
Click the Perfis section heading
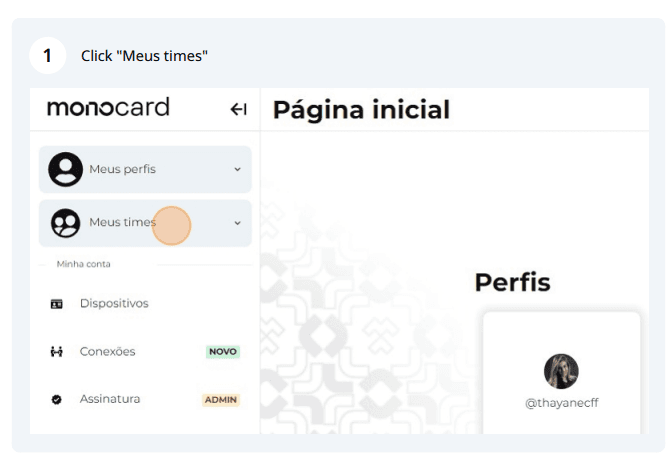point(513,282)
